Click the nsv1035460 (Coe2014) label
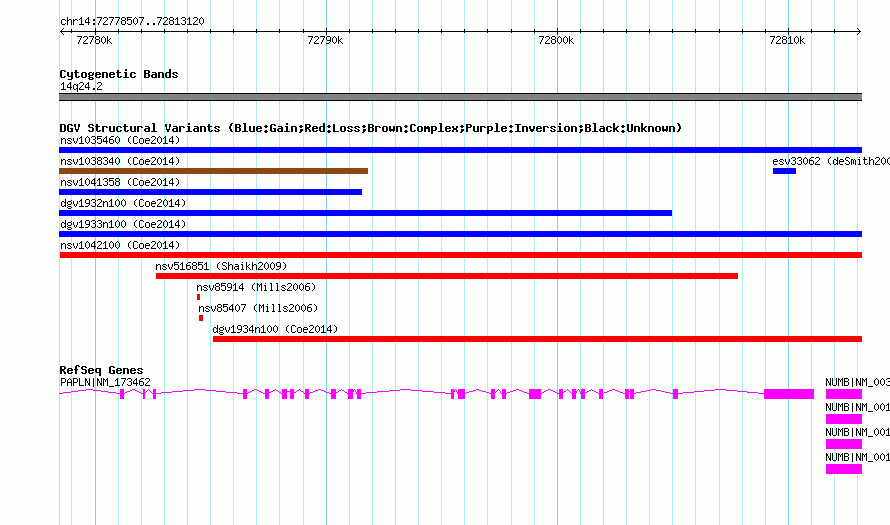The image size is (890, 525). coord(120,140)
